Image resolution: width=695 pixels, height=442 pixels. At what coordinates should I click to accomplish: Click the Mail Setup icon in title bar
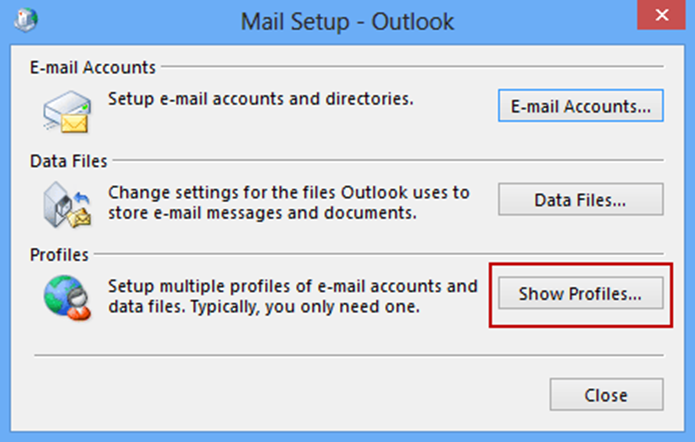pyautogui.click(x=26, y=20)
